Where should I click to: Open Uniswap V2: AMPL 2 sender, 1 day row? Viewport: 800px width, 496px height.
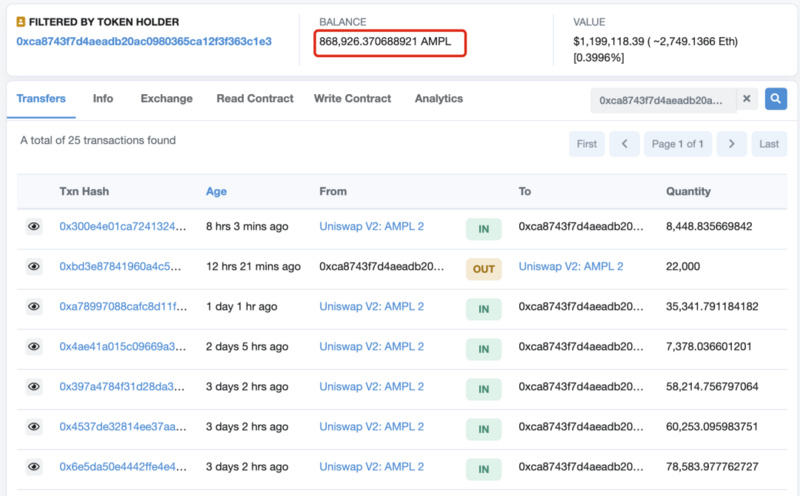click(371, 307)
